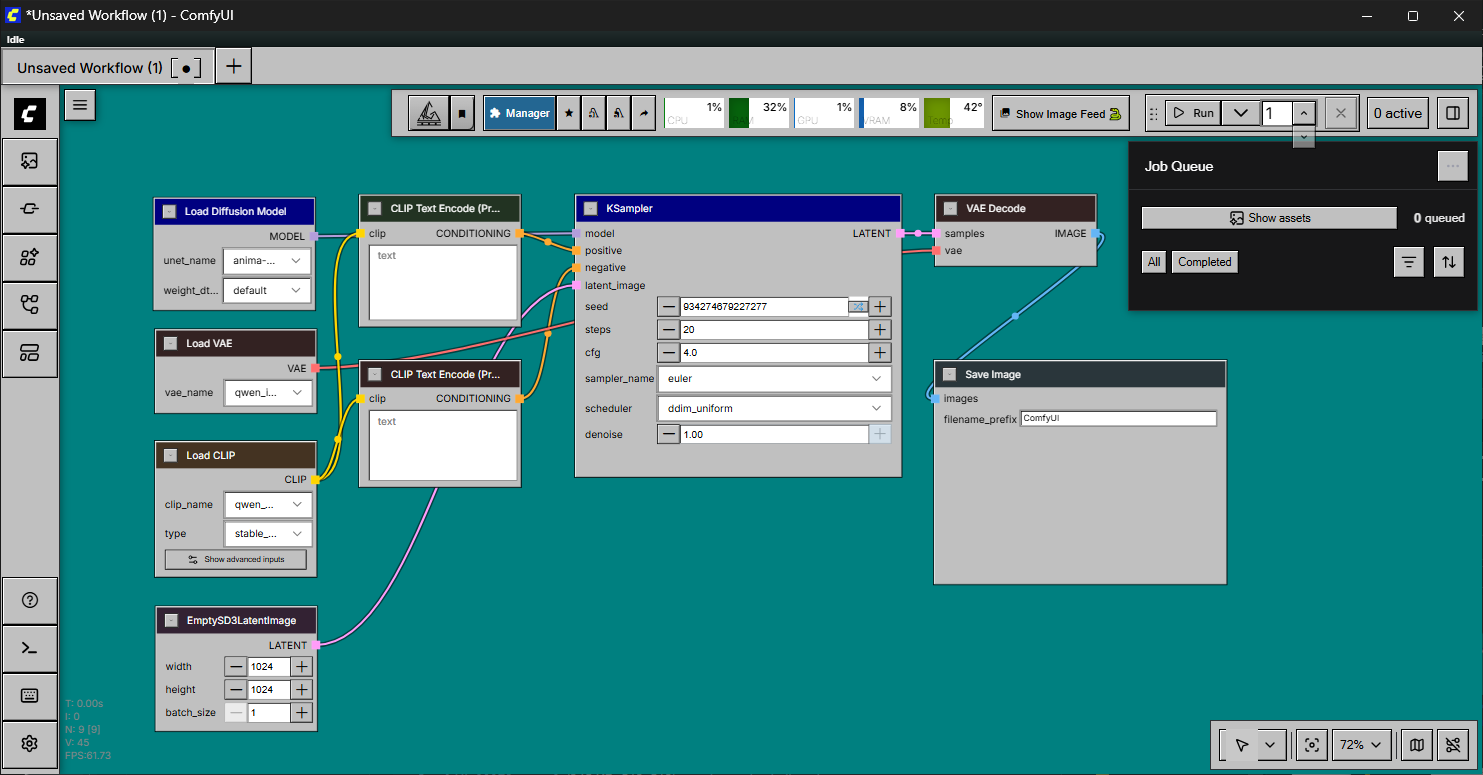Select the pointer mode tool in canvas controls
The height and width of the screenshot is (775, 1483).
pos(1241,745)
